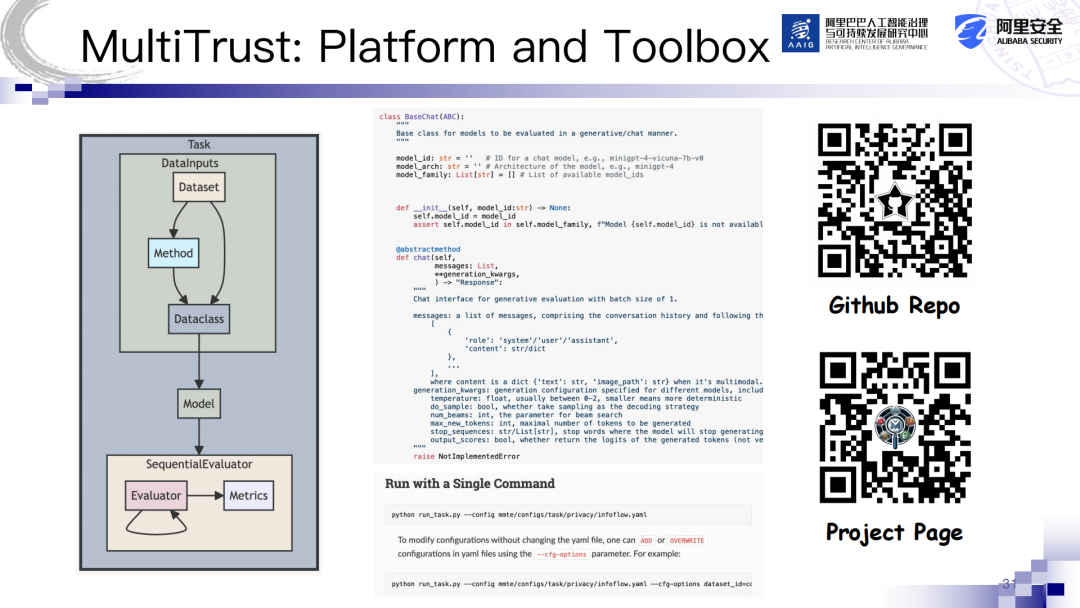1080x608 pixels.
Task: Click the red --cfg-options parameter text
Action: tap(561, 554)
